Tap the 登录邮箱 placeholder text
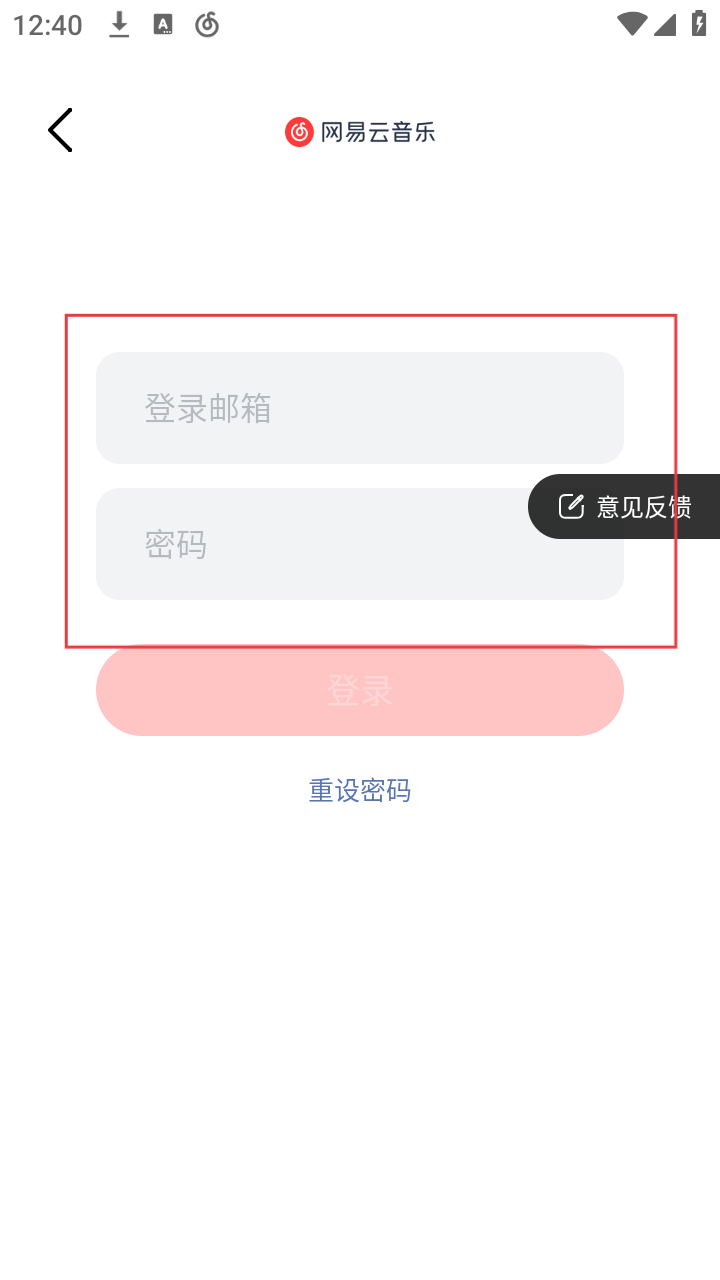Screen dimensions: 720x1280 point(208,408)
